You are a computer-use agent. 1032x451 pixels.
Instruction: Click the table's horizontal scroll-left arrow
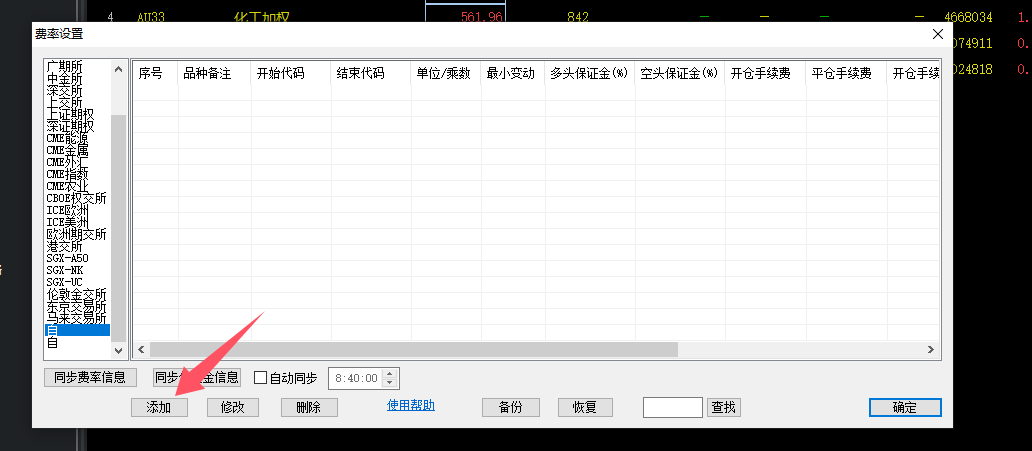[140, 350]
